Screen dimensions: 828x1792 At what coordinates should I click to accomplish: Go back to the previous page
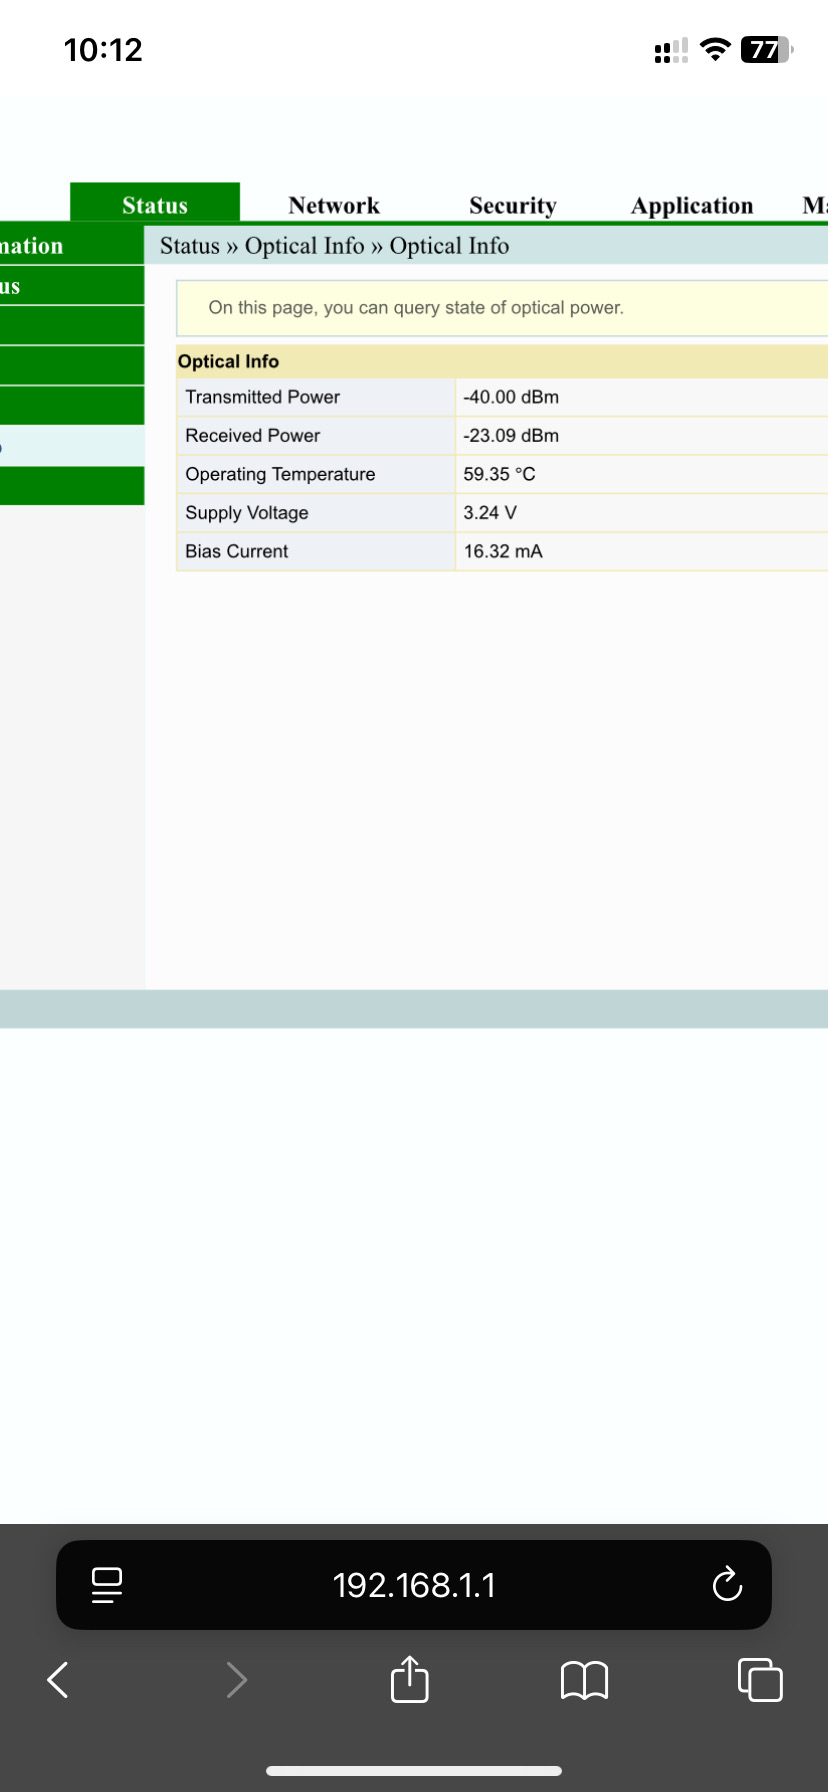pyautogui.click(x=59, y=1680)
